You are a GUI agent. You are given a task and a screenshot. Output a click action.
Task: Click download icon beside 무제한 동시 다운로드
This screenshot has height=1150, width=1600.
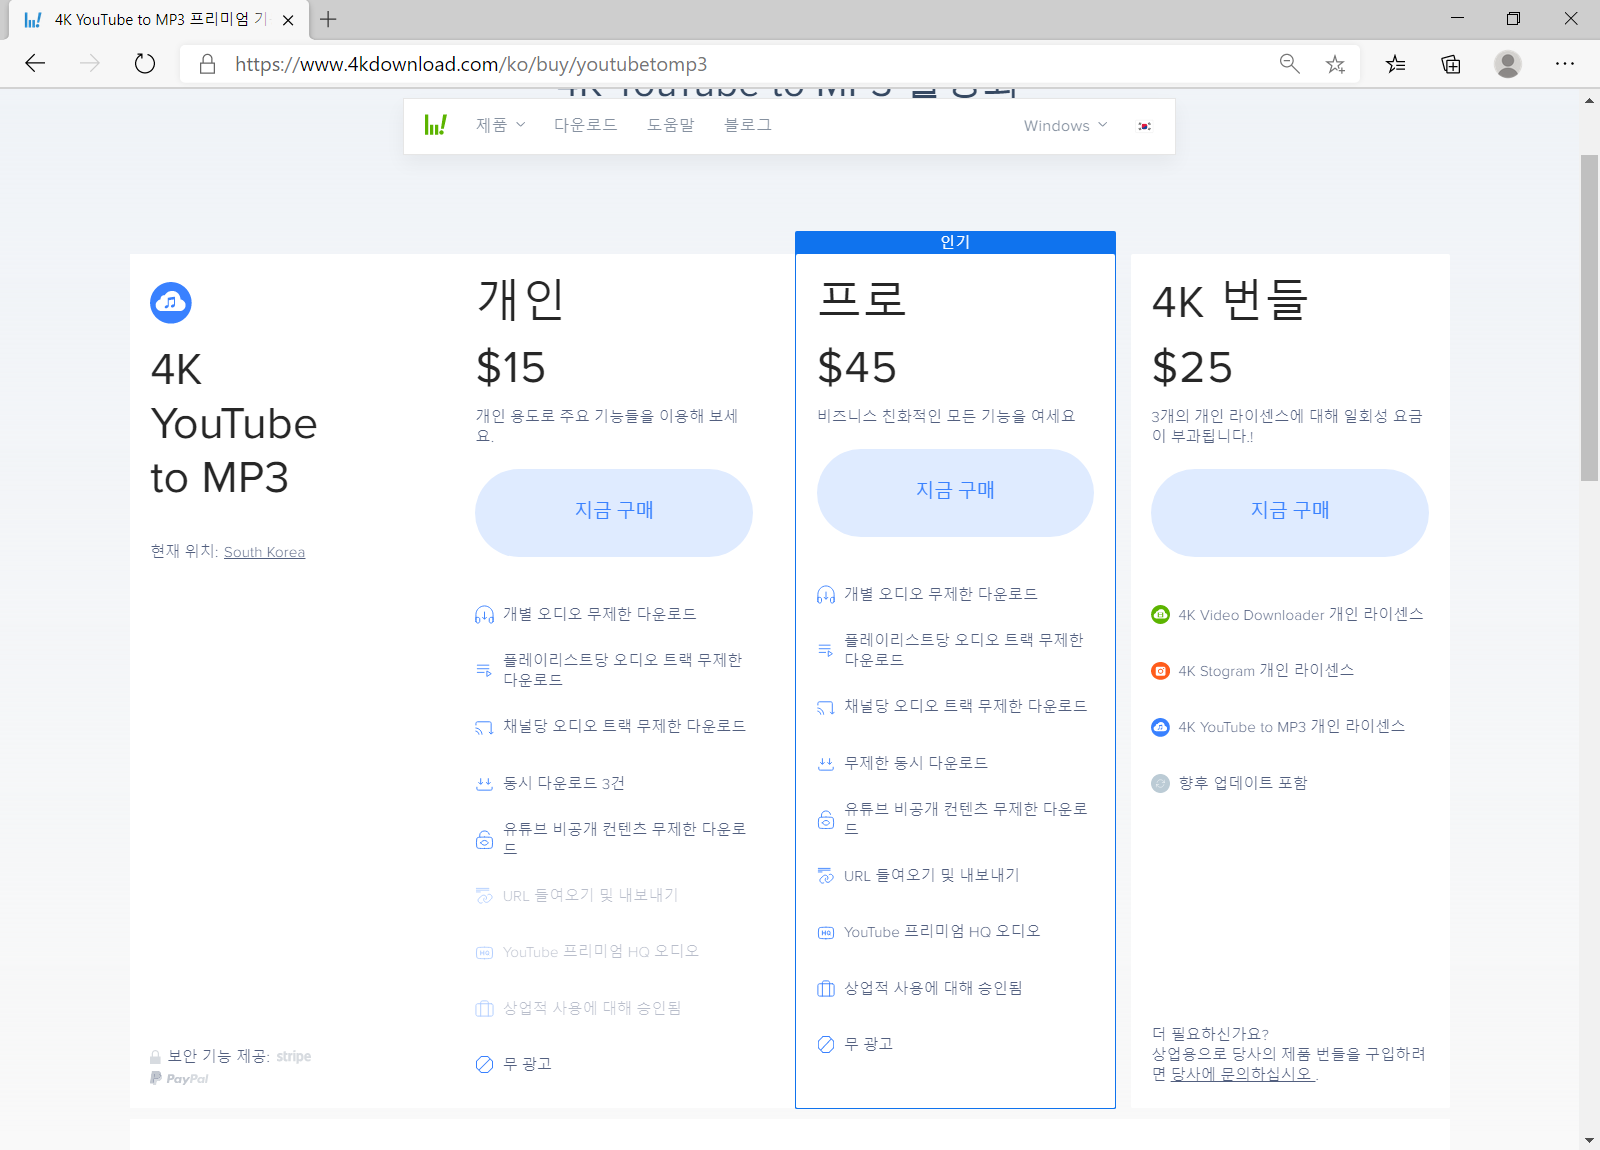pyautogui.click(x=826, y=763)
